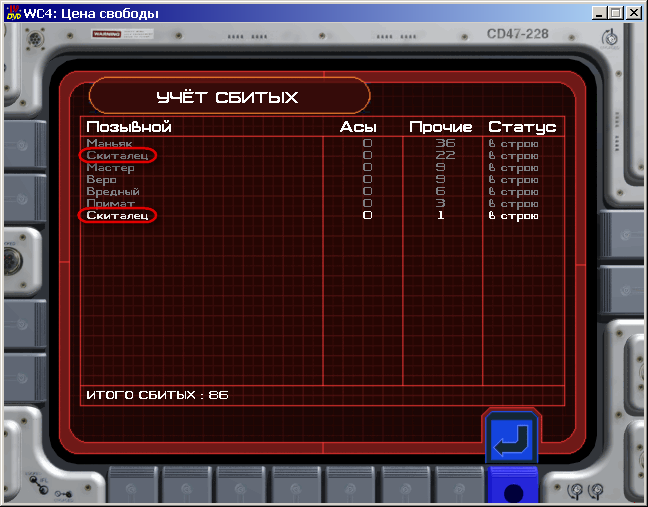This screenshot has width=648, height=507.
Task: Select the Асы column header
Action: coord(358,127)
